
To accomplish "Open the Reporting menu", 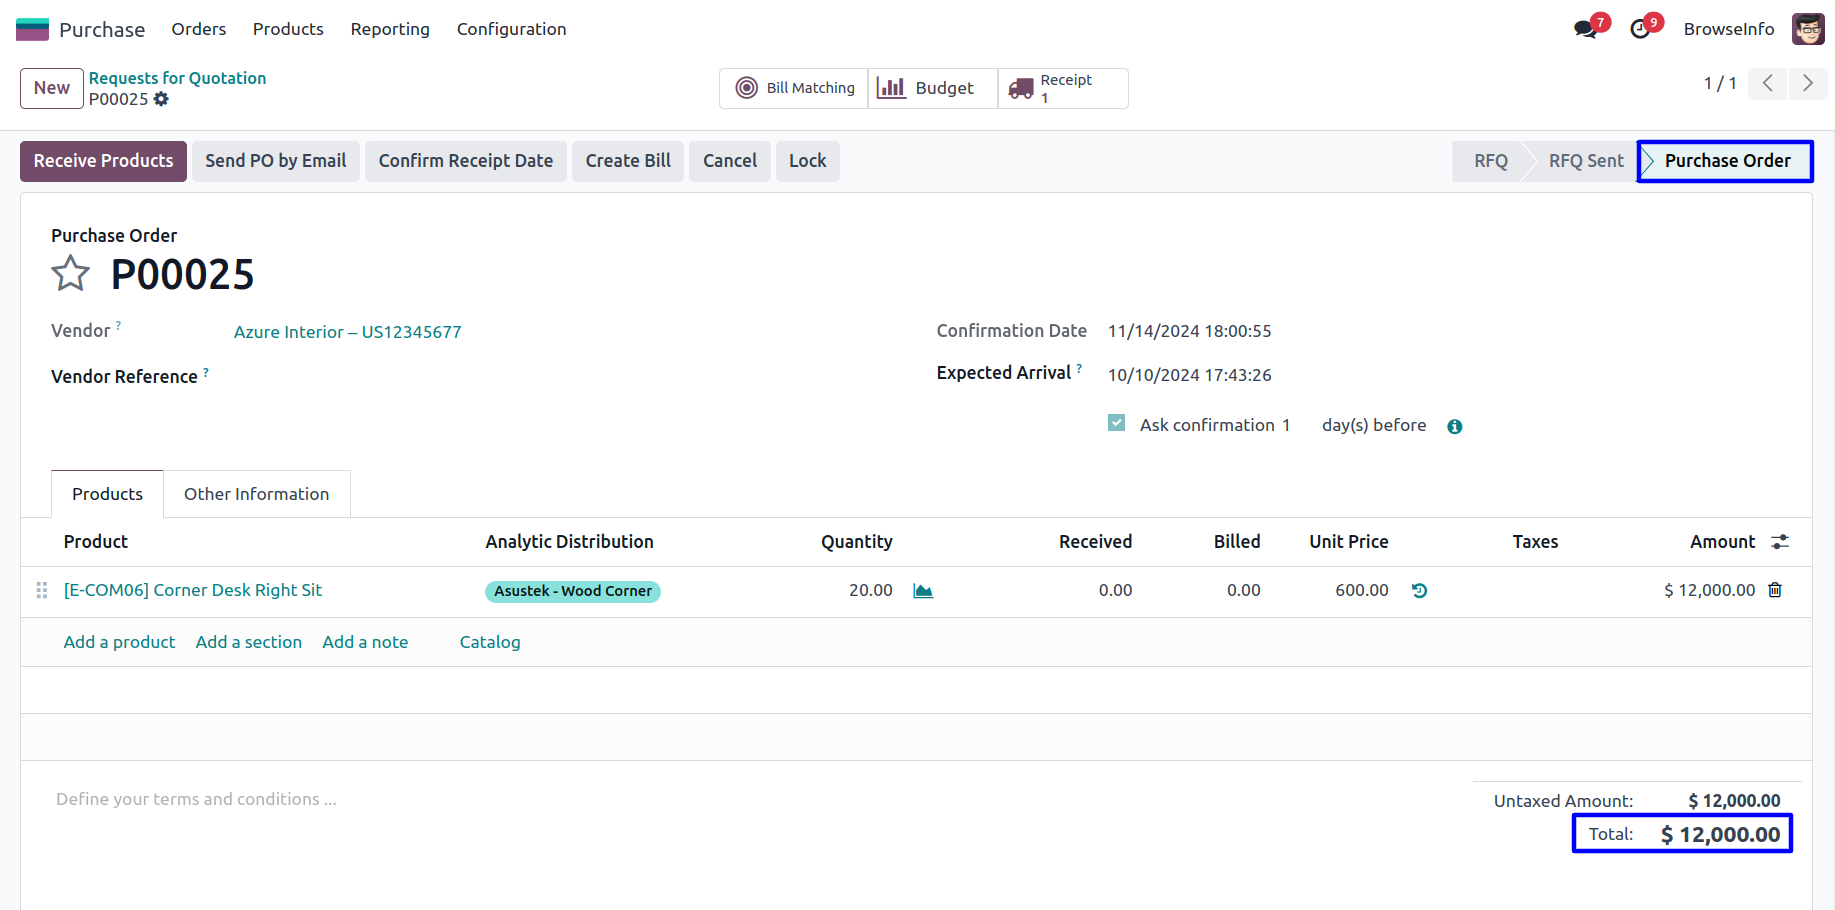I will (390, 29).
